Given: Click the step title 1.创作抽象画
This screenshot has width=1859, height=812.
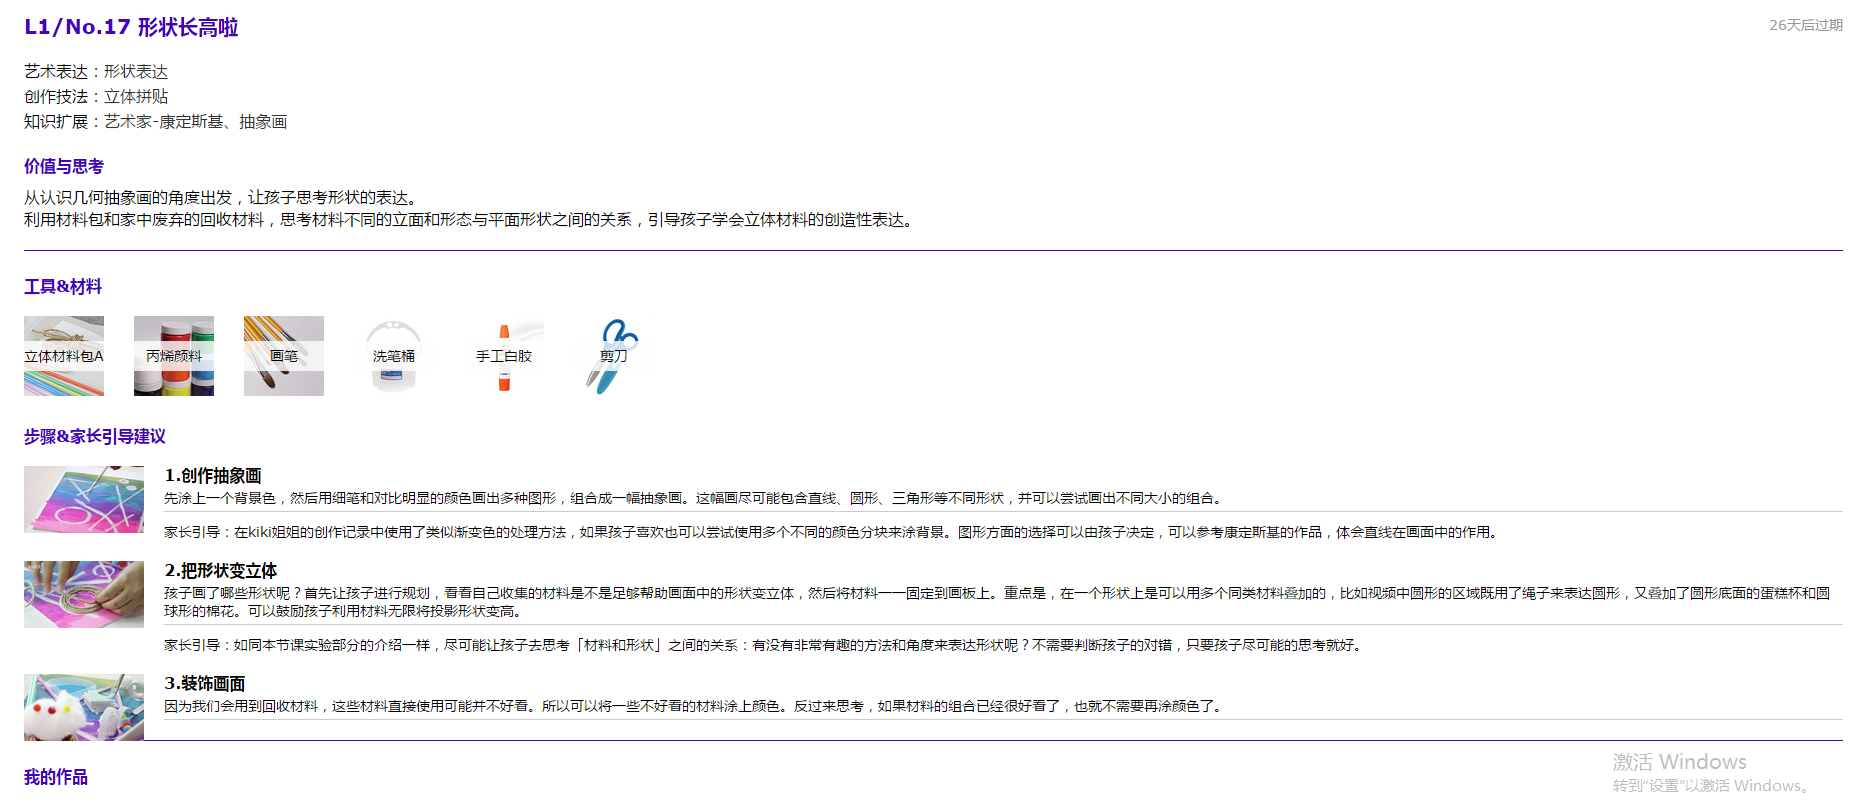Looking at the screenshot, I should [213, 476].
